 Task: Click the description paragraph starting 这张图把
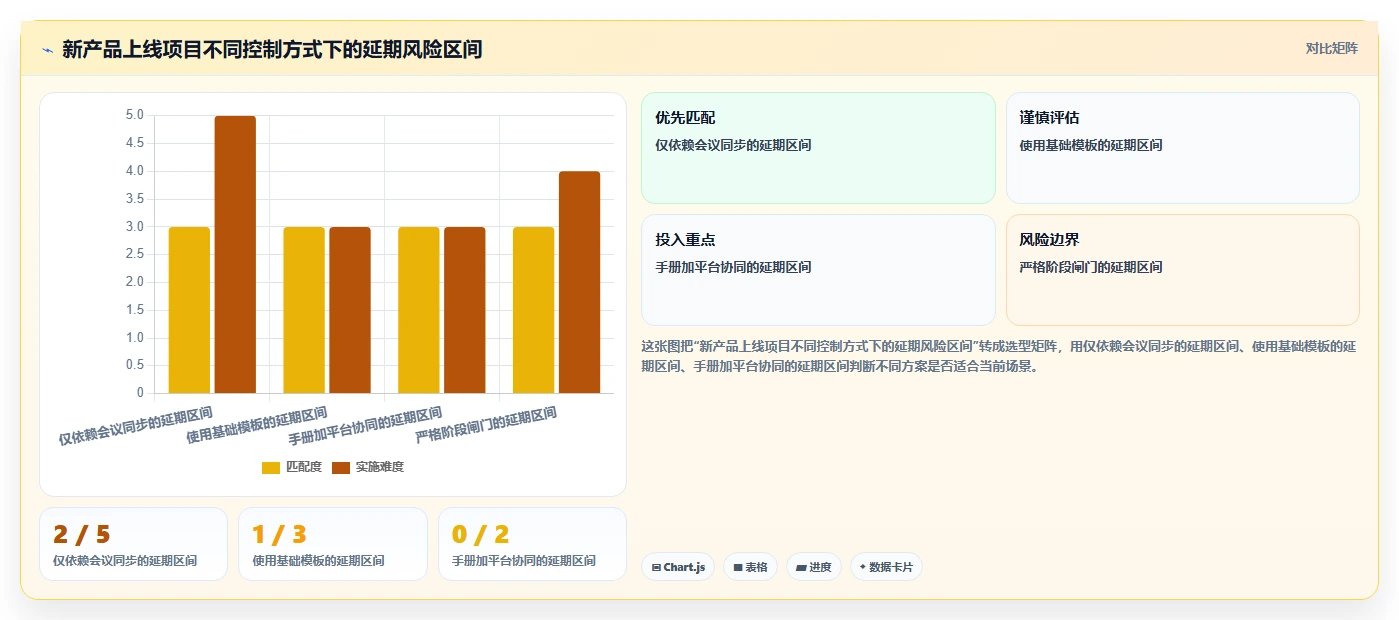(998, 356)
